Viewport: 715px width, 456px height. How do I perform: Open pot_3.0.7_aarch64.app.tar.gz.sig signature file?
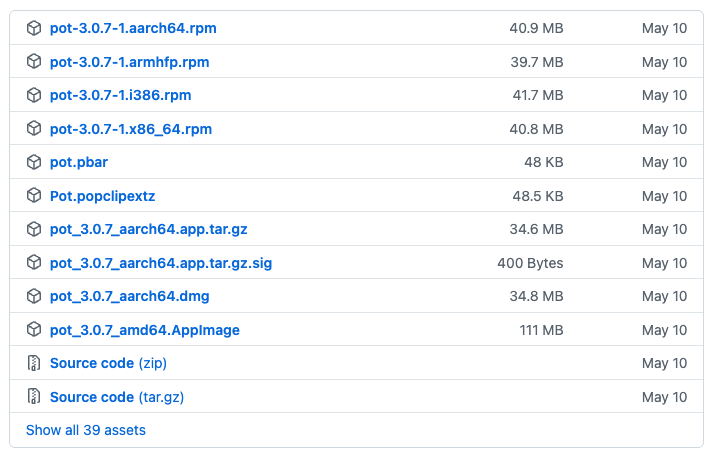tap(161, 263)
